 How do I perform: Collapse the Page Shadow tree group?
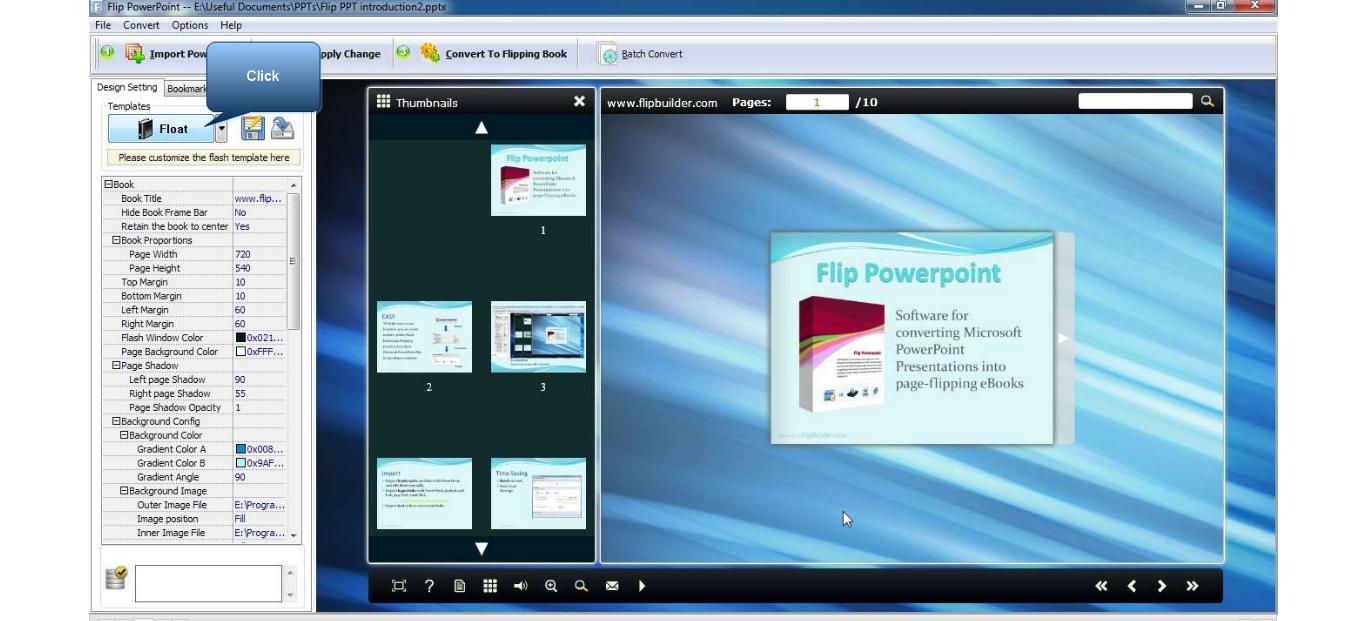click(x=116, y=366)
